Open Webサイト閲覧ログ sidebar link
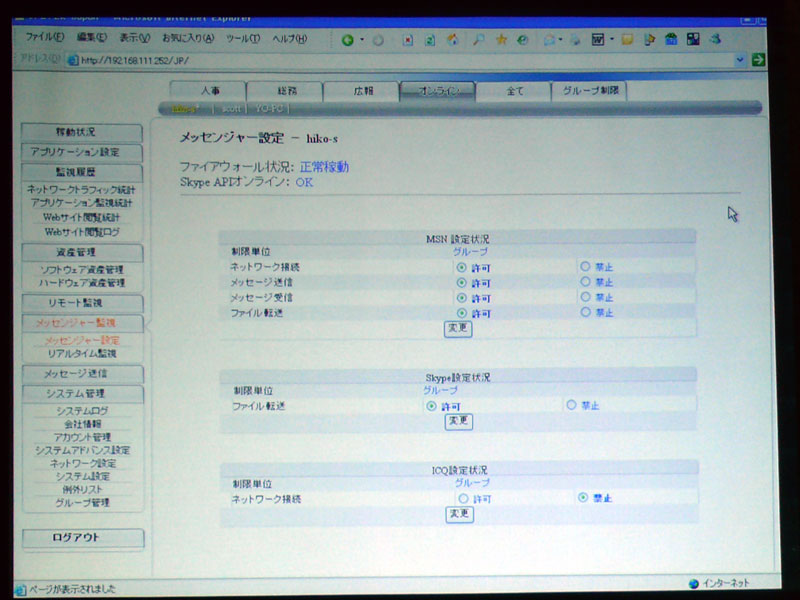 pyautogui.click(x=82, y=232)
